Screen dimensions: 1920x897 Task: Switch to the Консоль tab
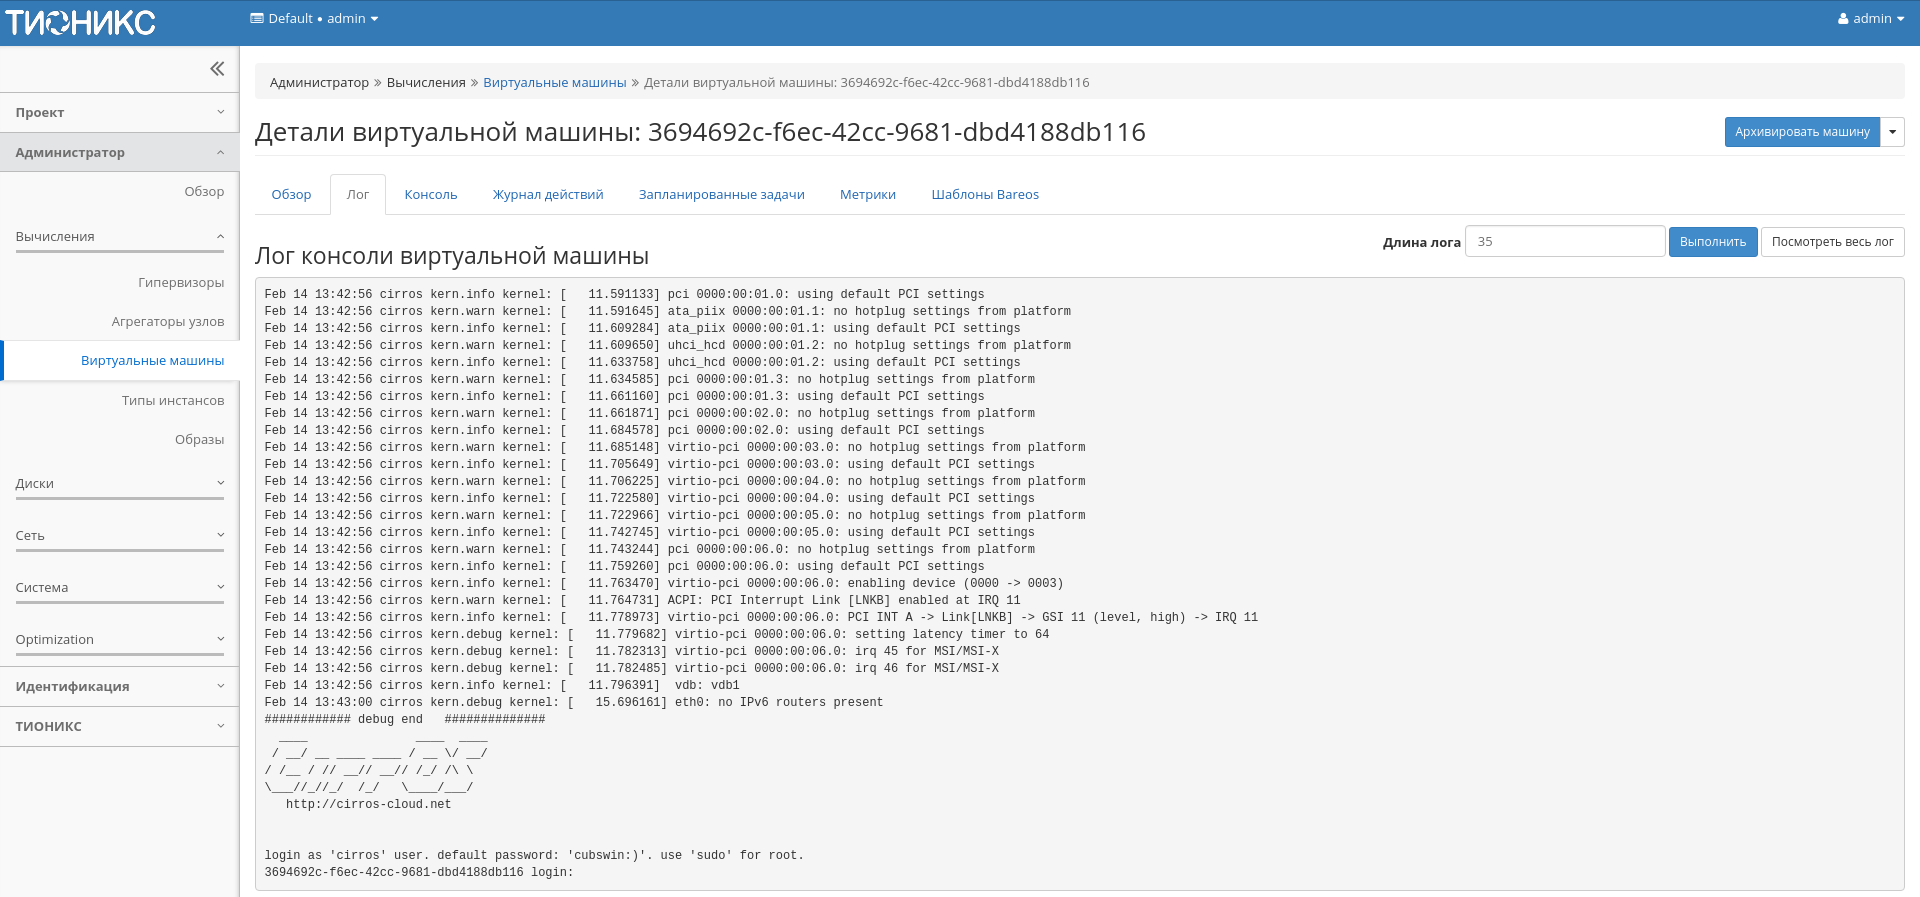430,195
